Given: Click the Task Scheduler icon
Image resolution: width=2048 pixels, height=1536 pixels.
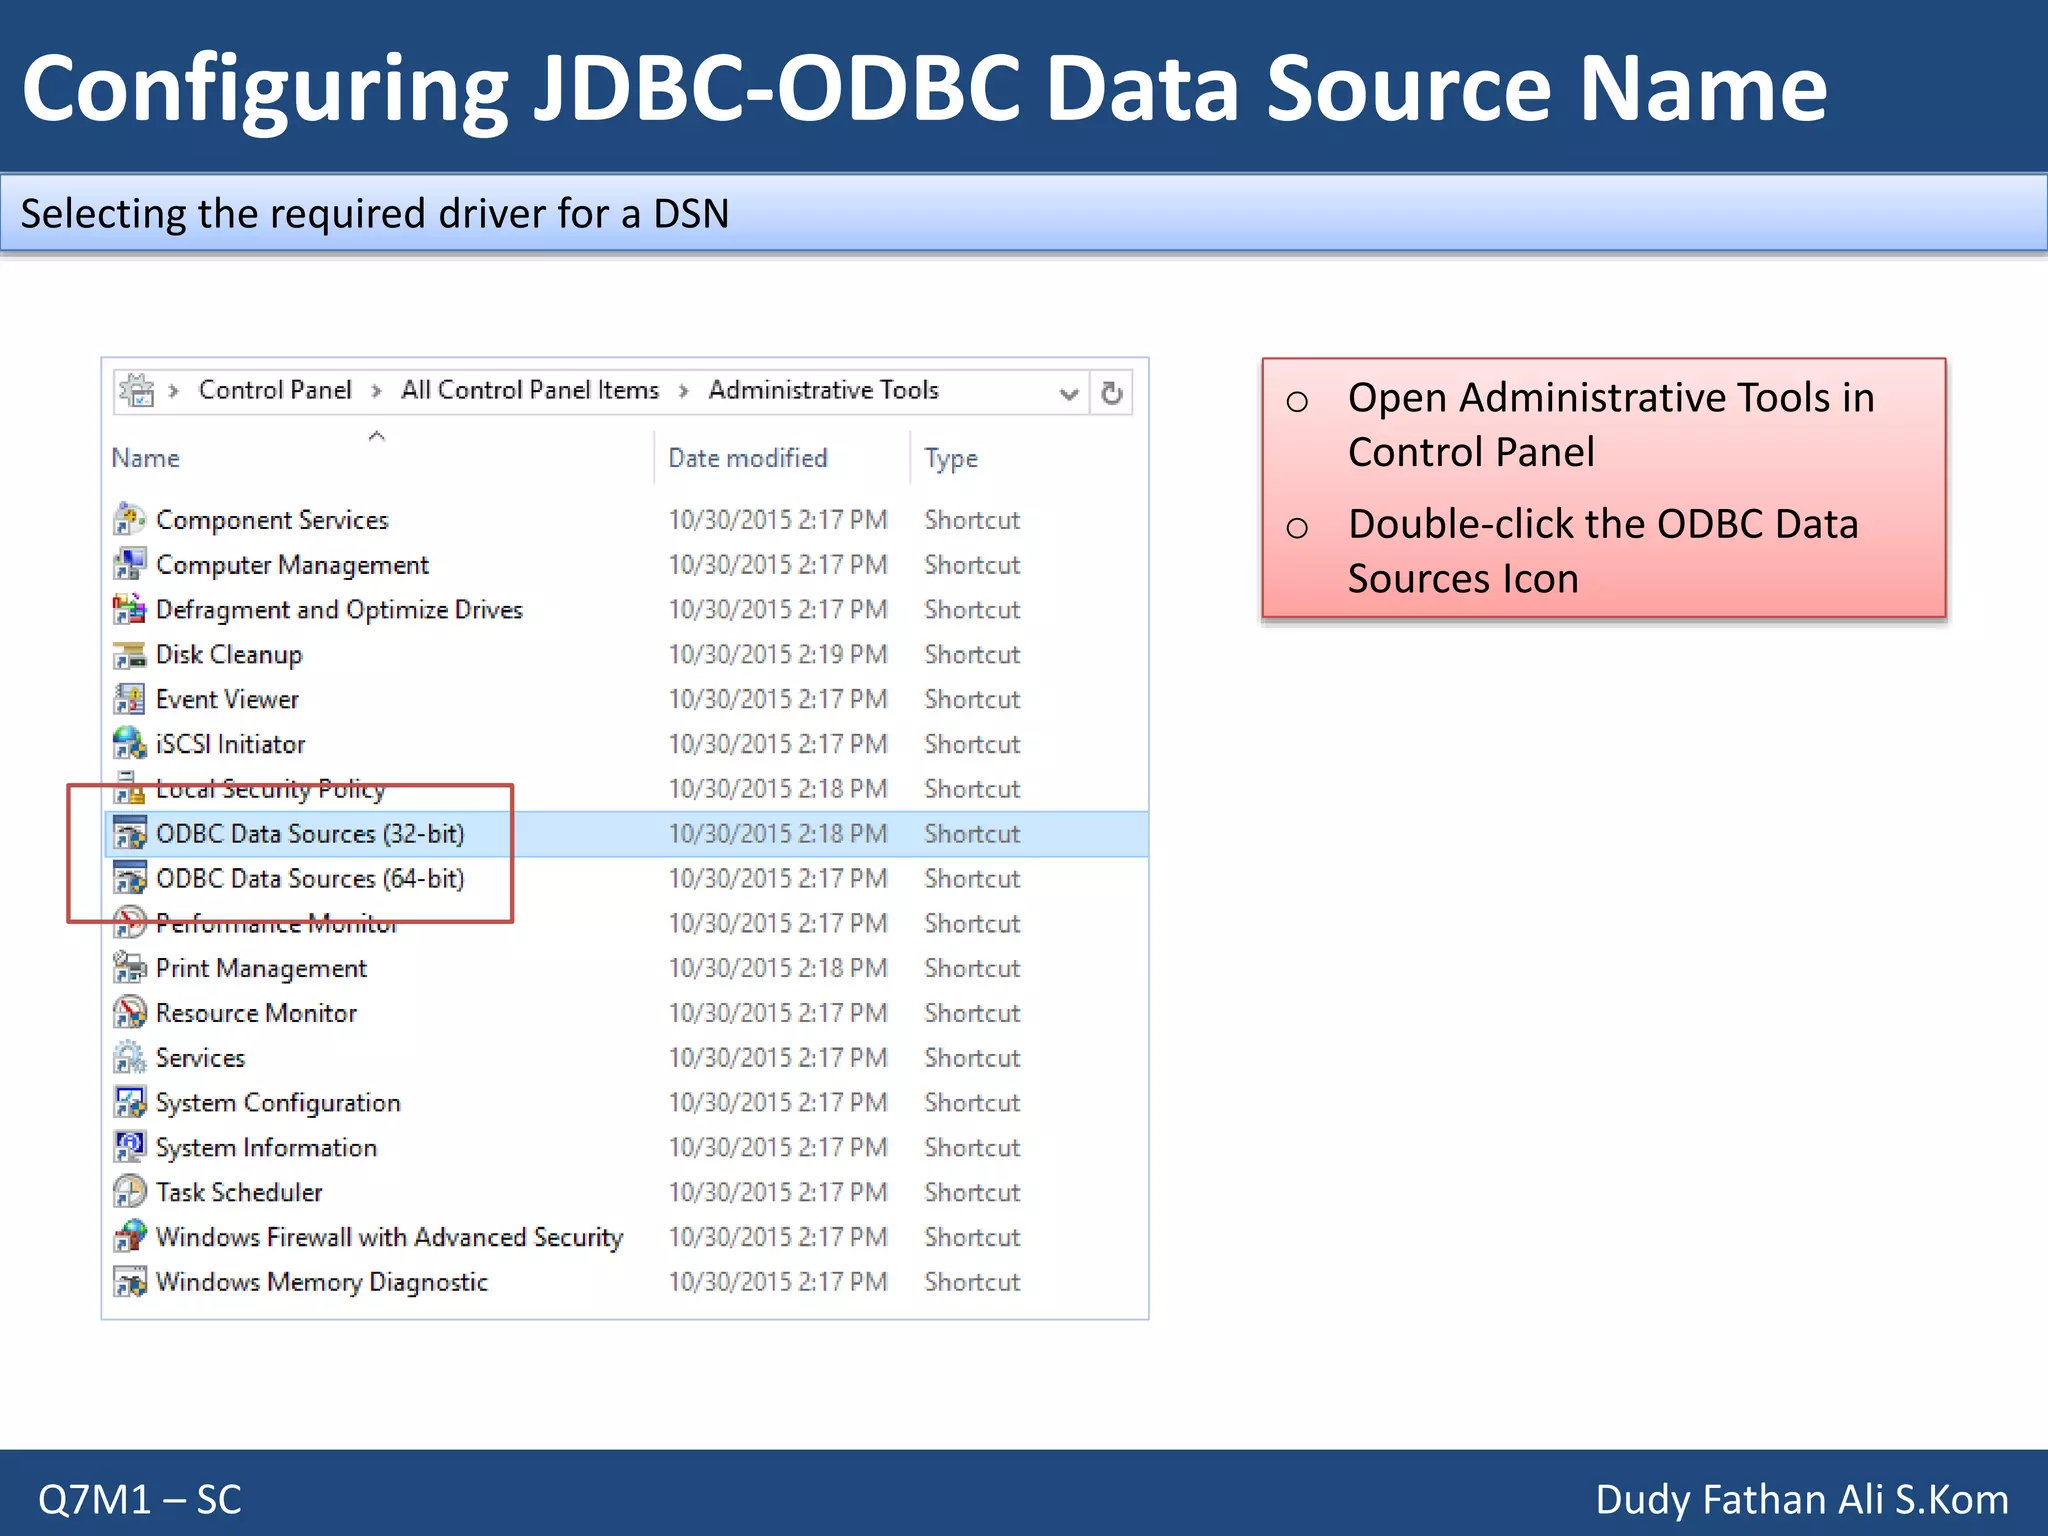Looking at the screenshot, I should [130, 1192].
